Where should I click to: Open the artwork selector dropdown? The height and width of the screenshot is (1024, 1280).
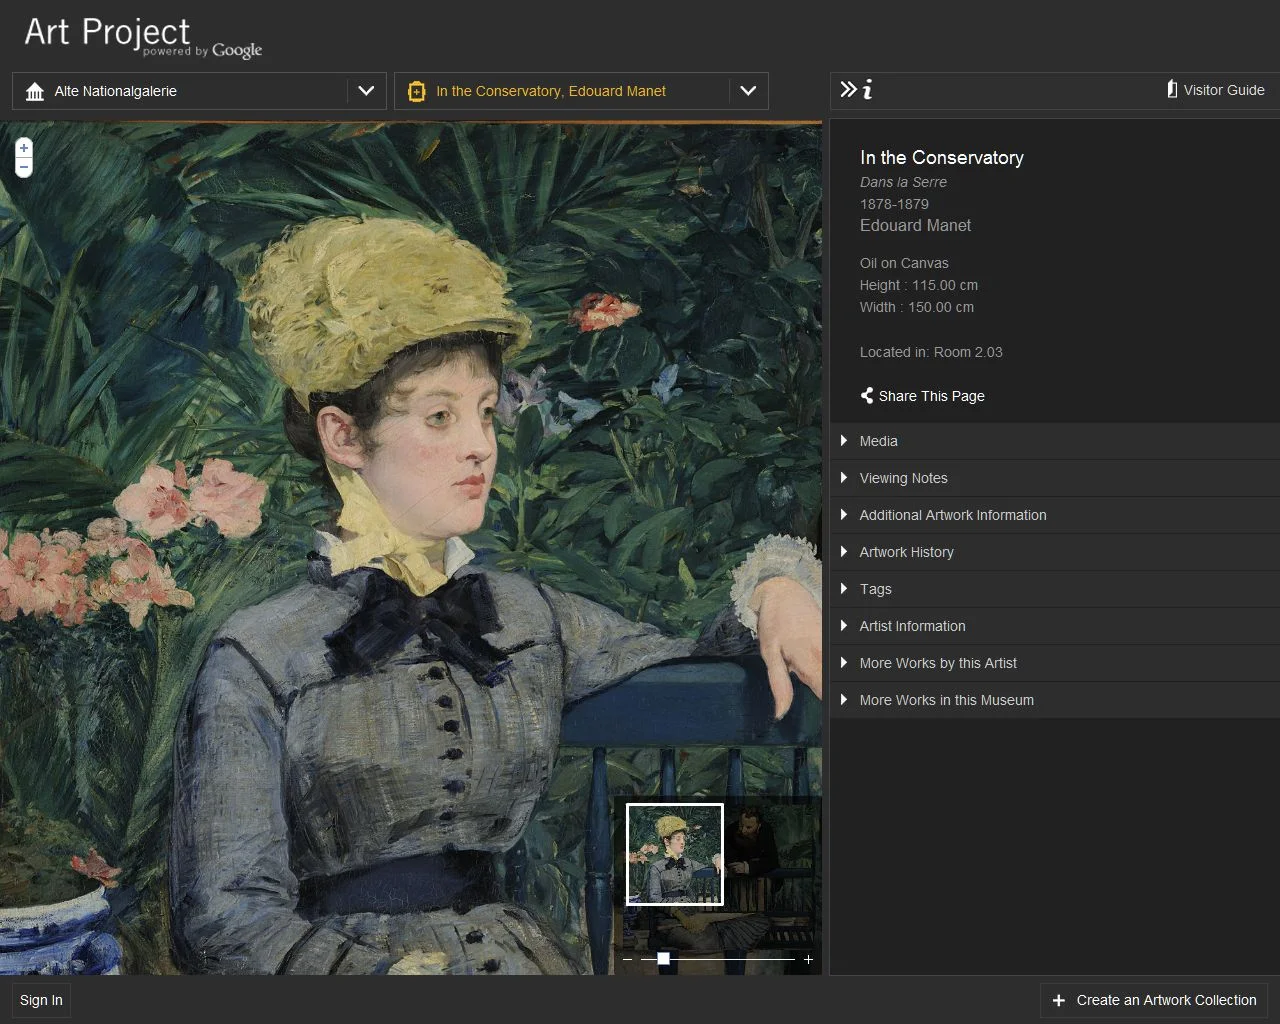point(748,90)
